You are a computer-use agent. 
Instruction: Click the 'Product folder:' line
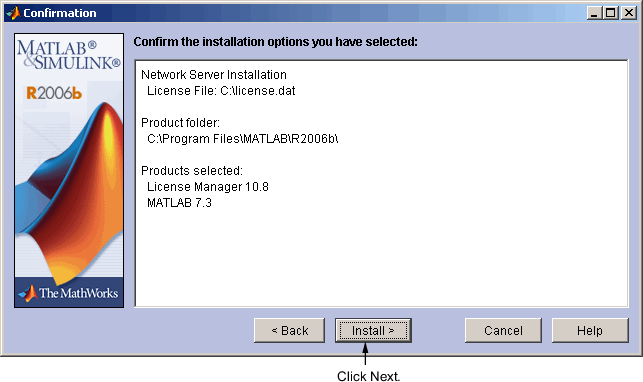point(180,123)
